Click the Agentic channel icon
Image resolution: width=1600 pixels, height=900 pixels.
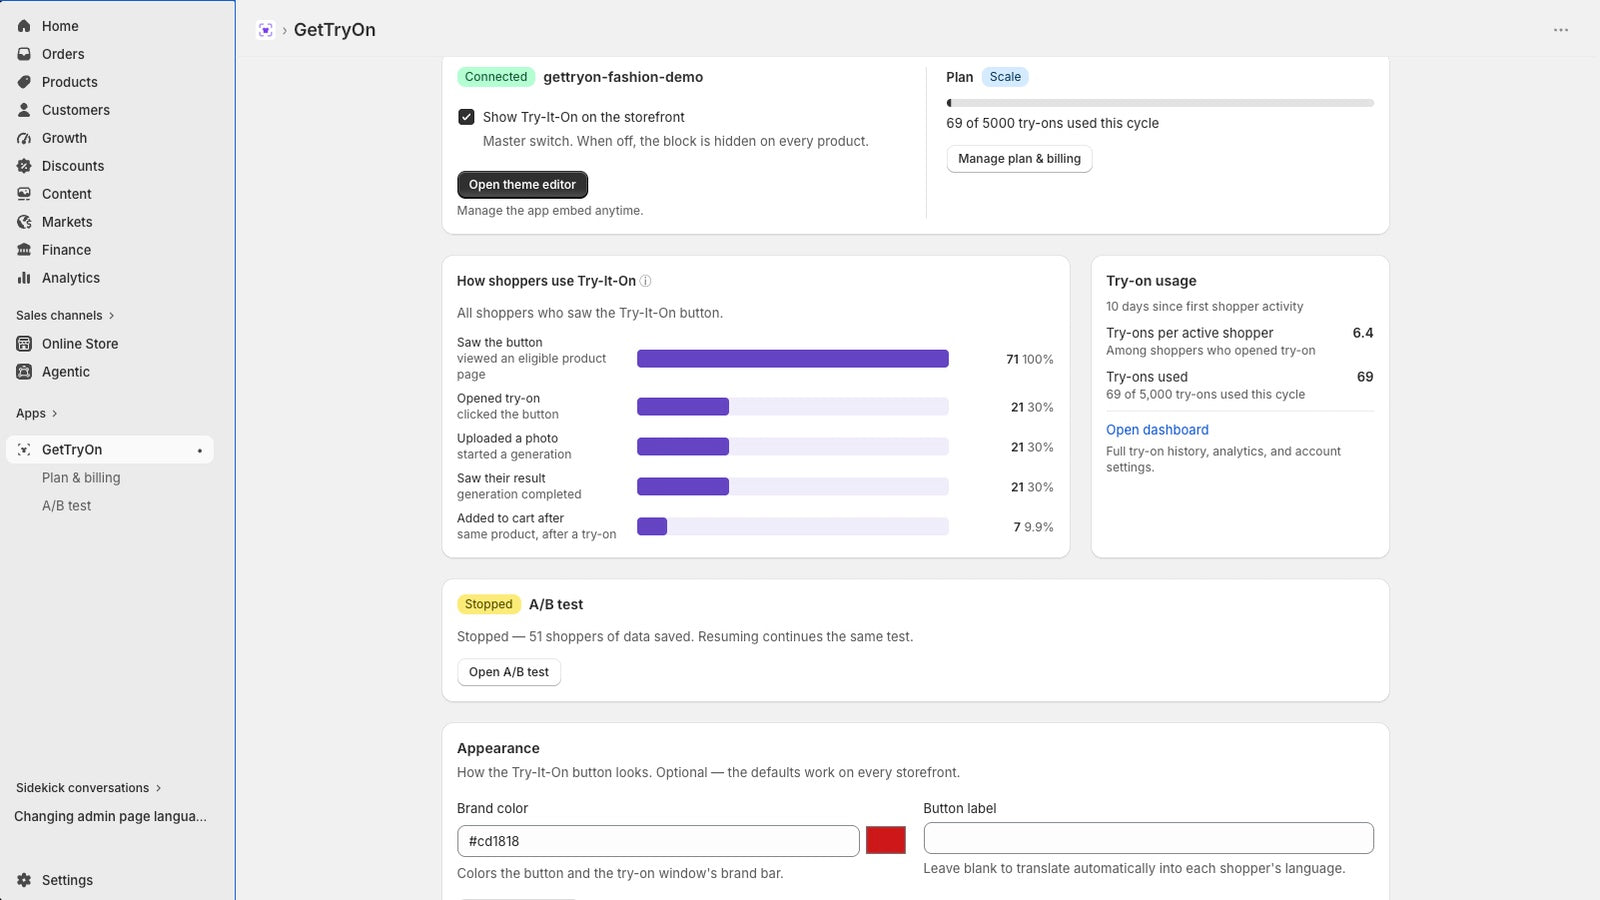click(24, 372)
